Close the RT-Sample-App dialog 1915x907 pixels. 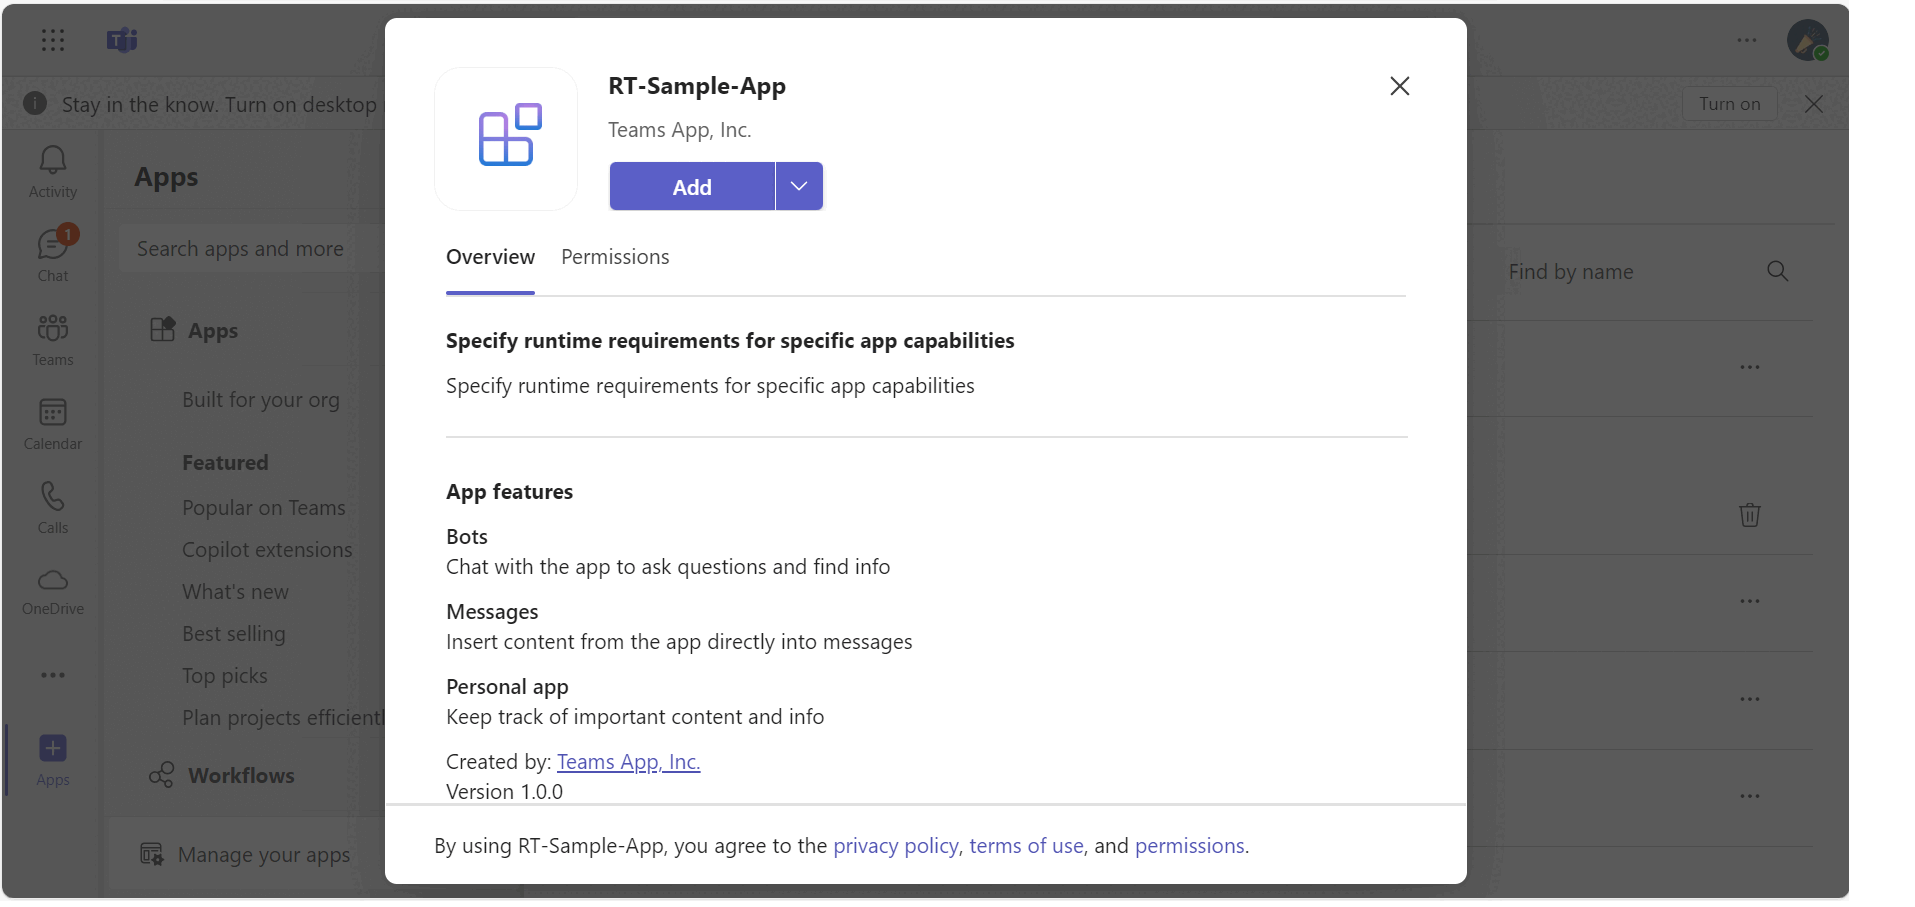coord(1400,86)
